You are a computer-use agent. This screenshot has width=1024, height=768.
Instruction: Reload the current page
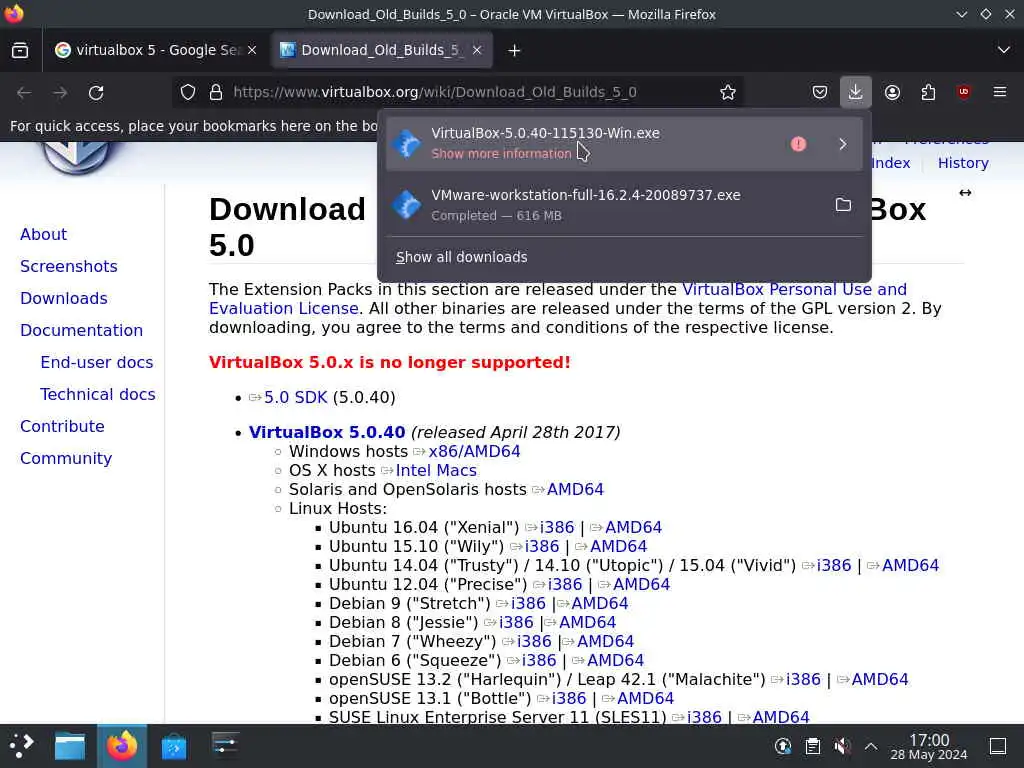[x=96, y=92]
